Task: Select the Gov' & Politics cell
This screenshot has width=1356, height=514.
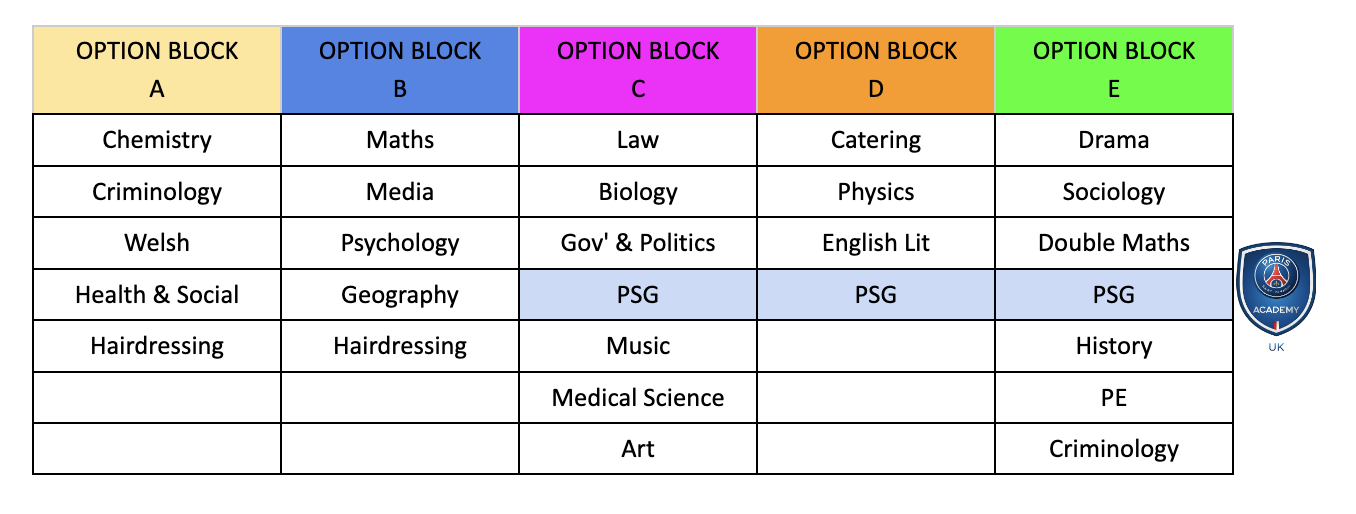Action: tap(638, 243)
